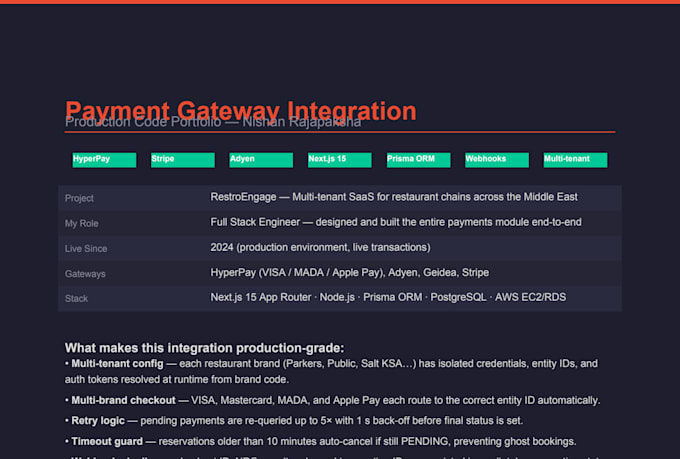The width and height of the screenshot is (680, 459).
Task: Click the Gateways row label
Action: coord(85,274)
